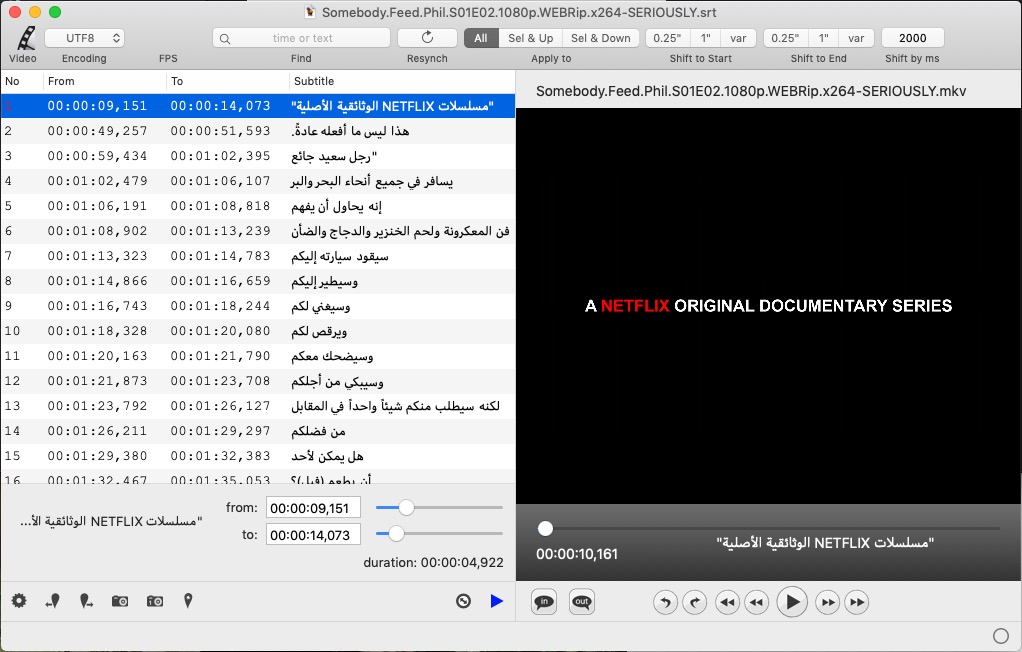Click 'var' under Shift to End
Viewport: 1022px width, 652px height.
(x=856, y=38)
